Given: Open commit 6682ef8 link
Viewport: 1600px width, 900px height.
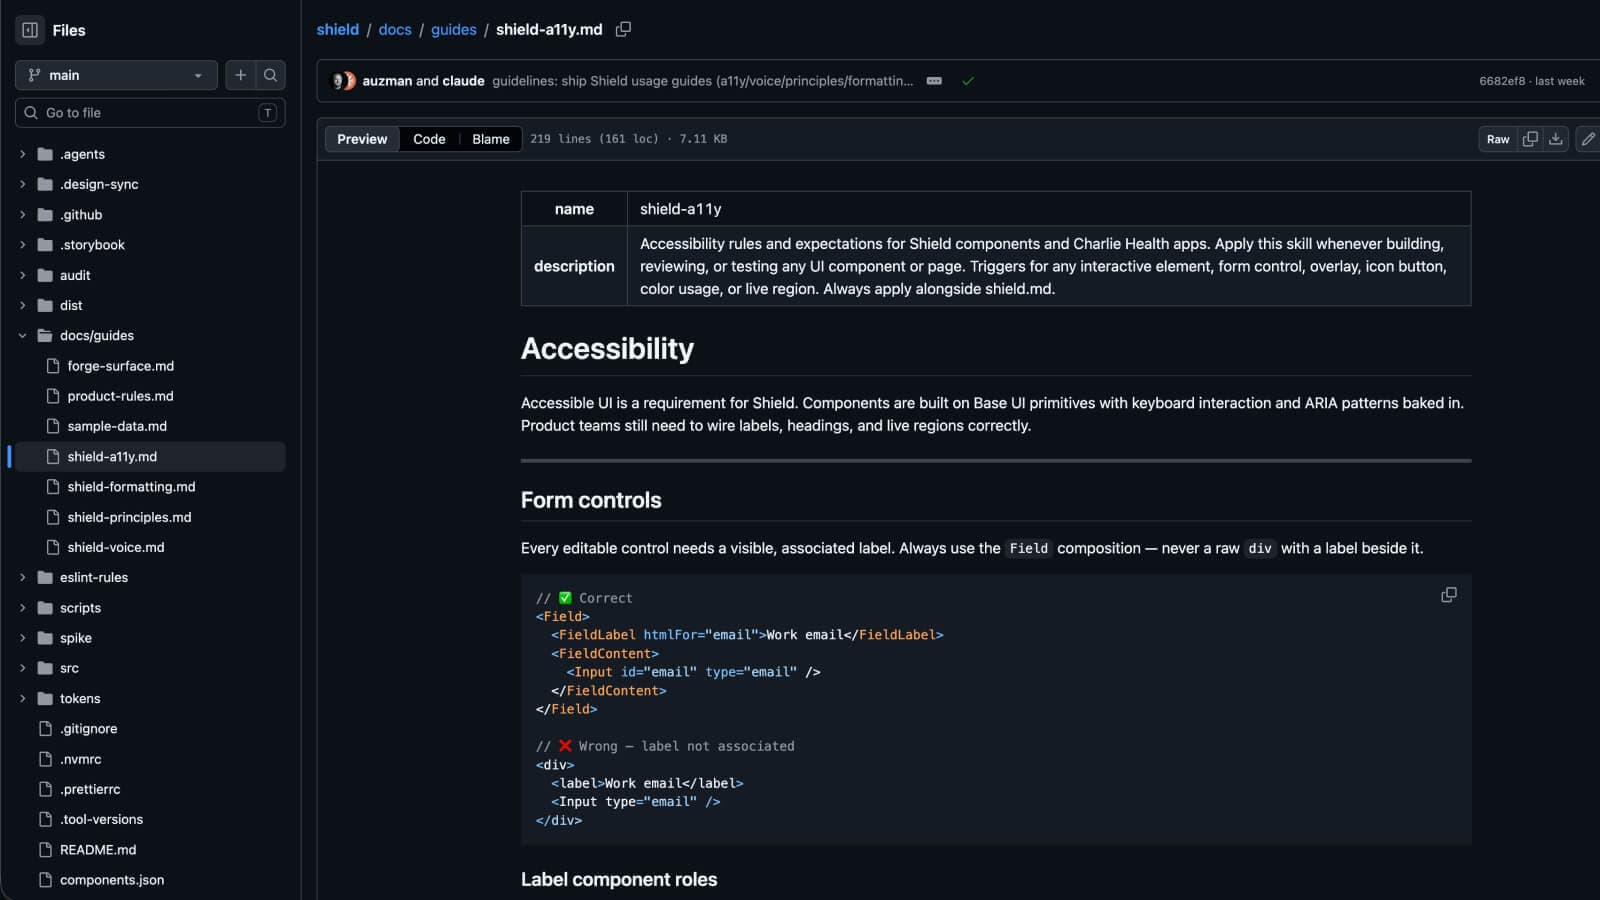Looking at the screenshot, I should (x=1502, y=81).
